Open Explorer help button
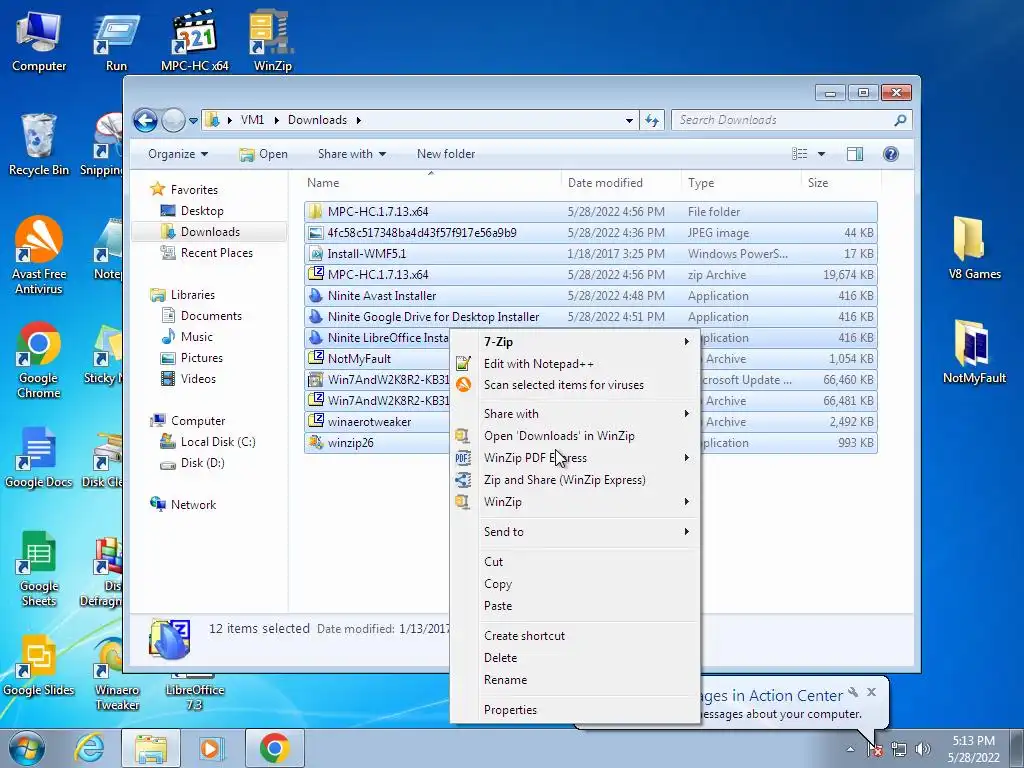This screenshot has height=768, width=1024. 890,154
